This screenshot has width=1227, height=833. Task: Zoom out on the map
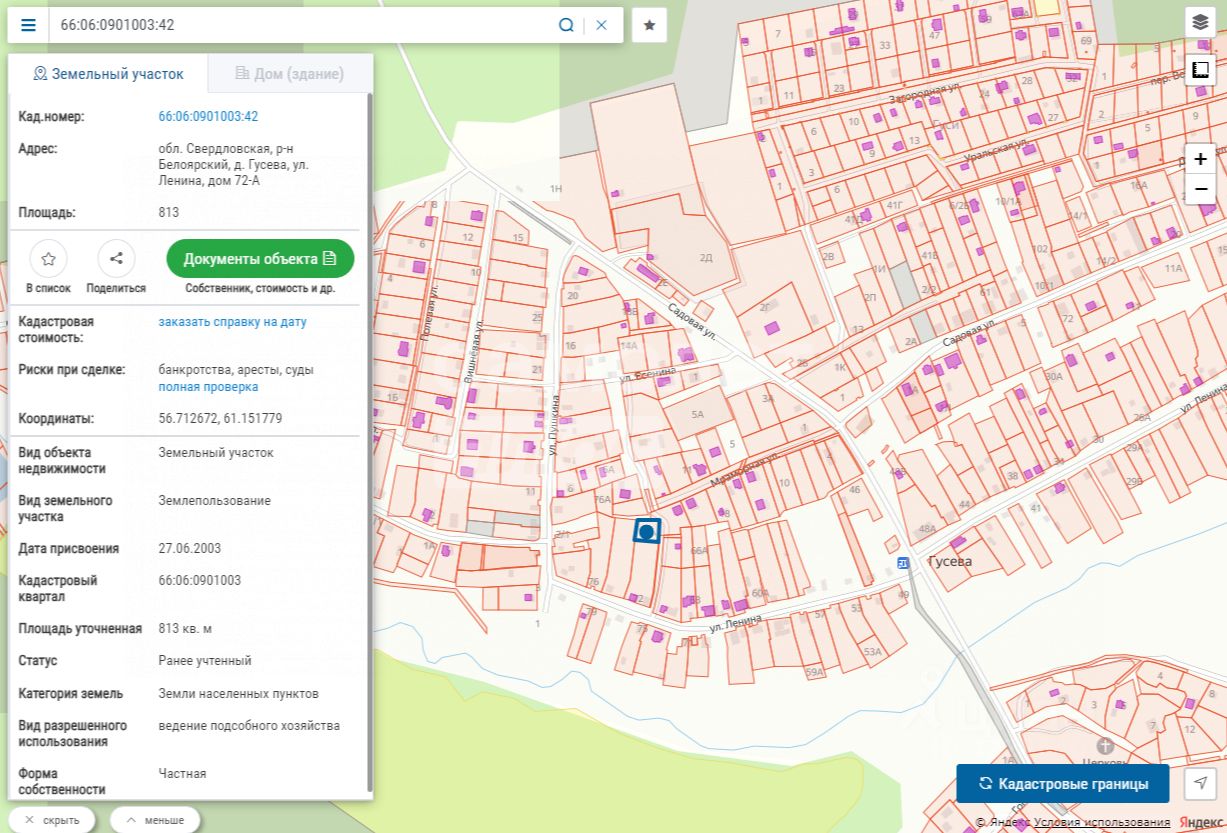(x=1200, y=189)
